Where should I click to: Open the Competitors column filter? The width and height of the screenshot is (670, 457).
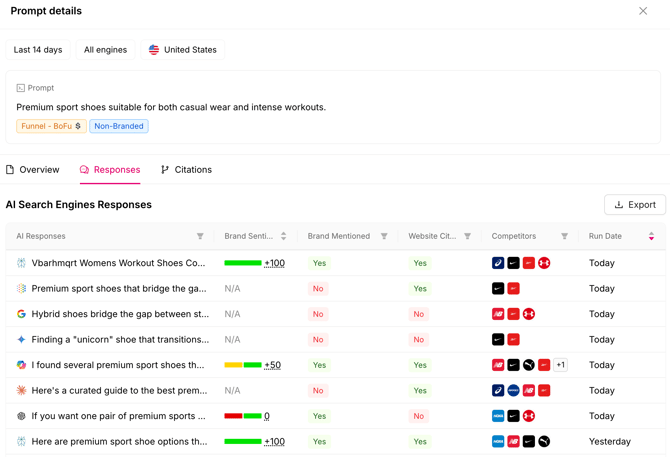pyautogui.click(x=564, y=236)
